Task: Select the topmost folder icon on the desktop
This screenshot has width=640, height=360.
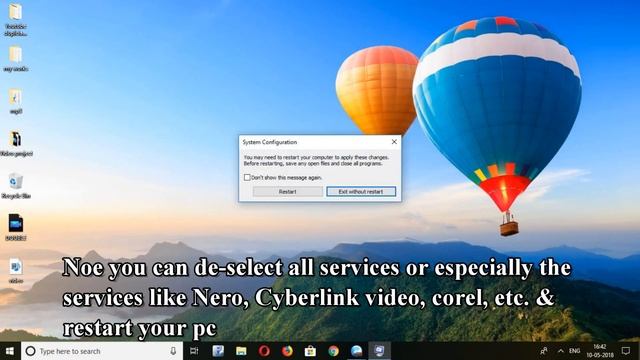Action: click(16, 19)
